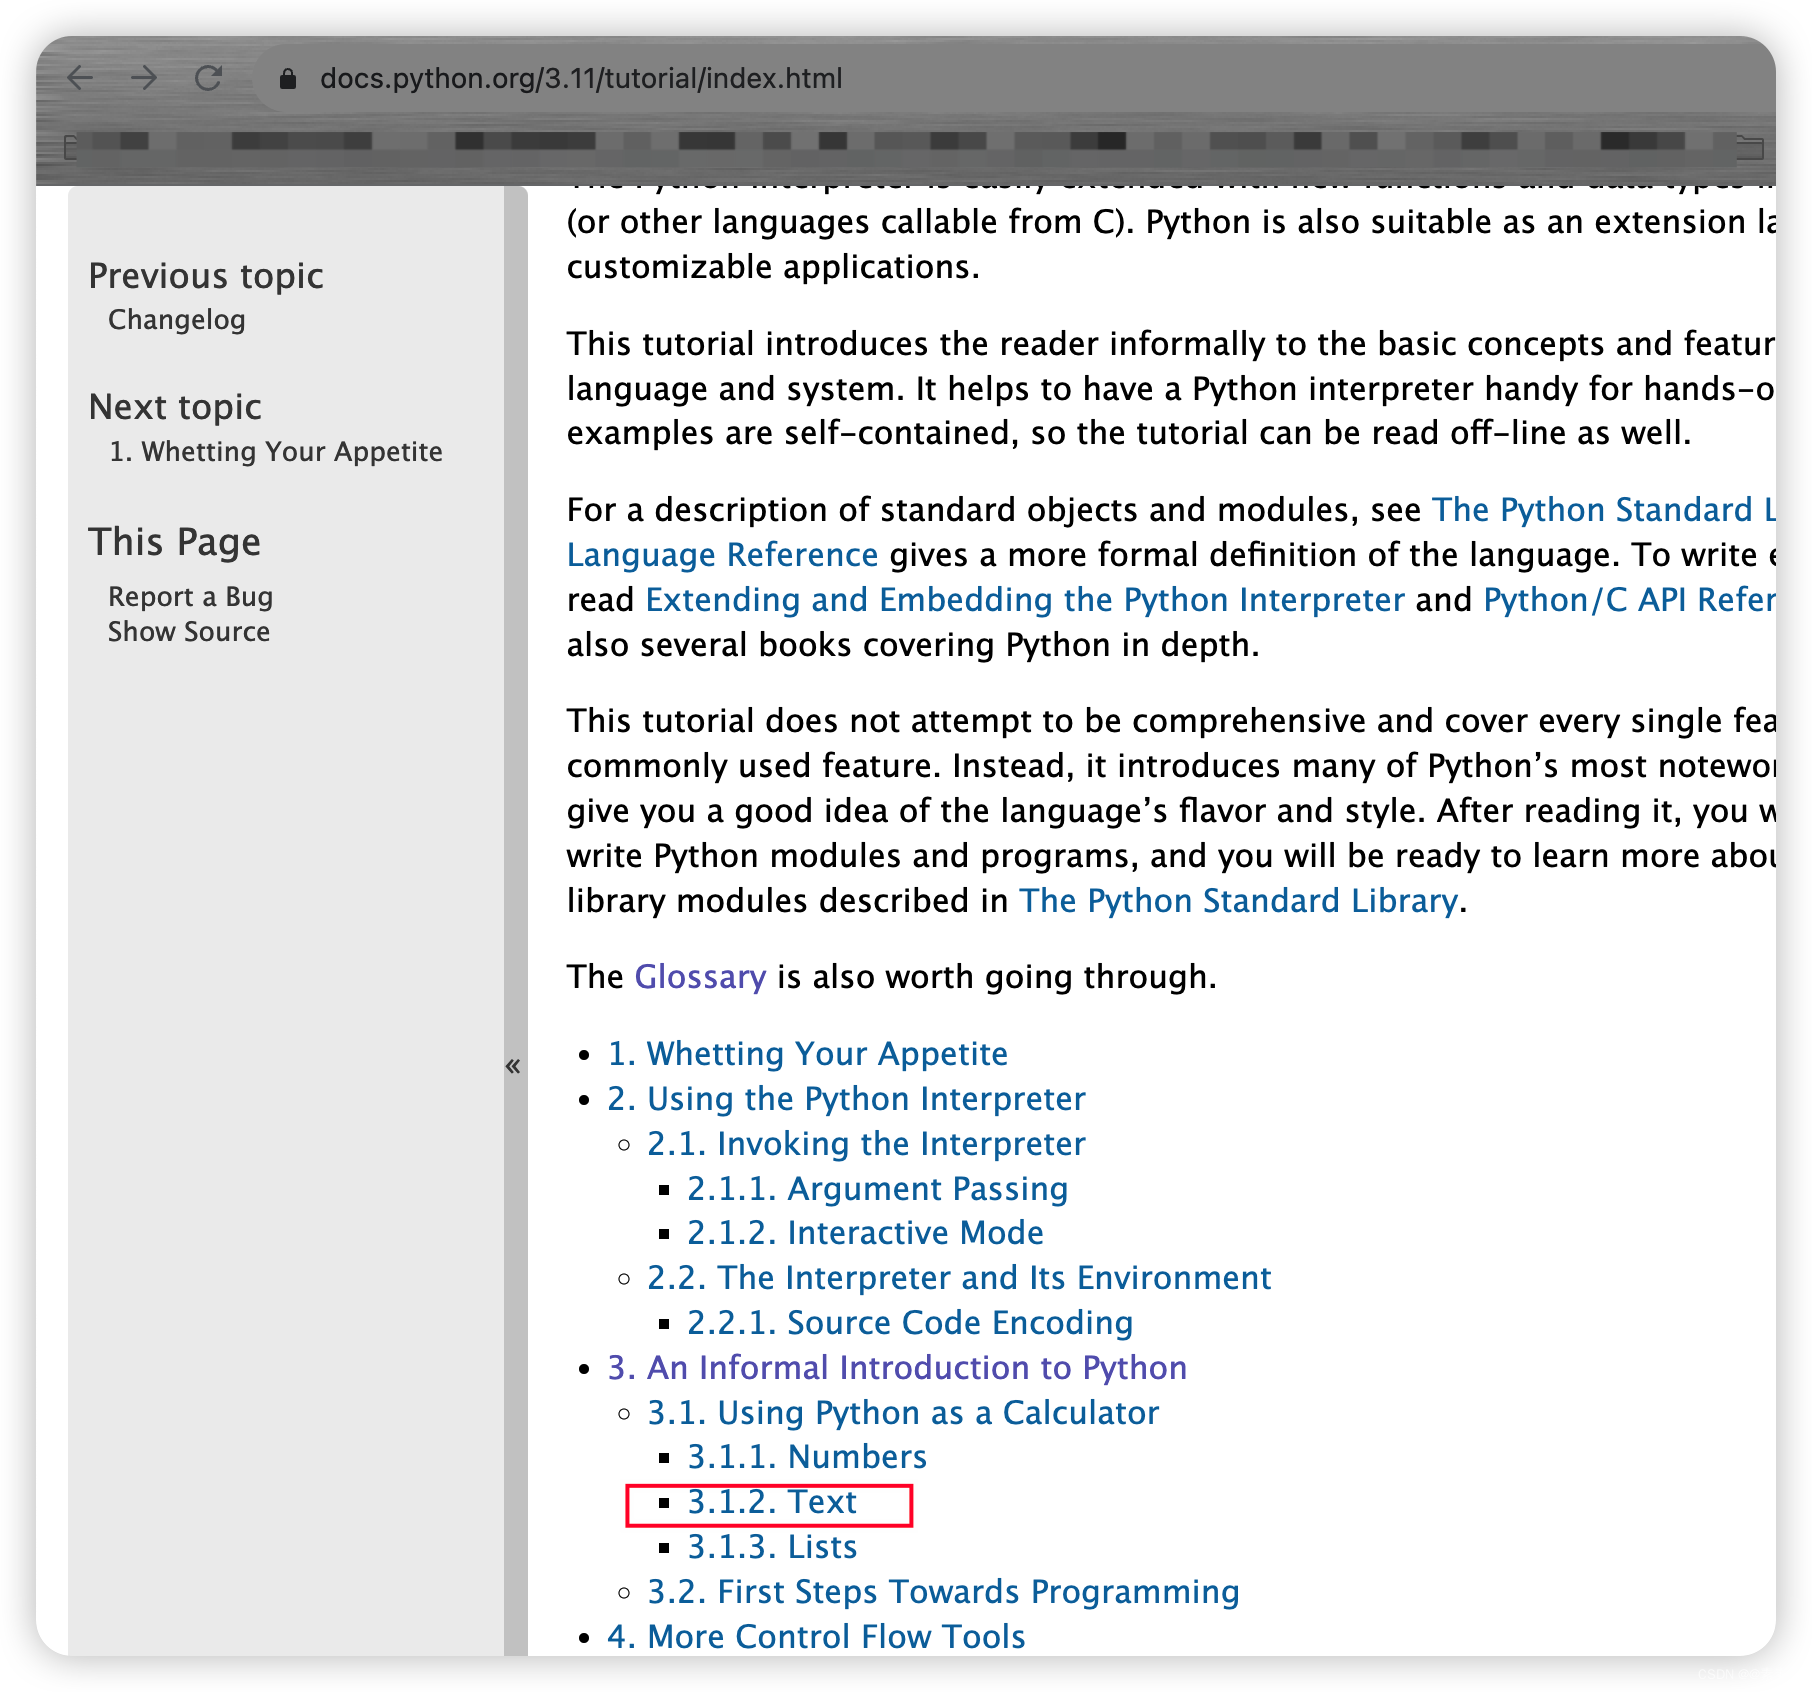Click the browser back arrow
Viewport: 1812px width, 1692px height.
pos(80,78)
